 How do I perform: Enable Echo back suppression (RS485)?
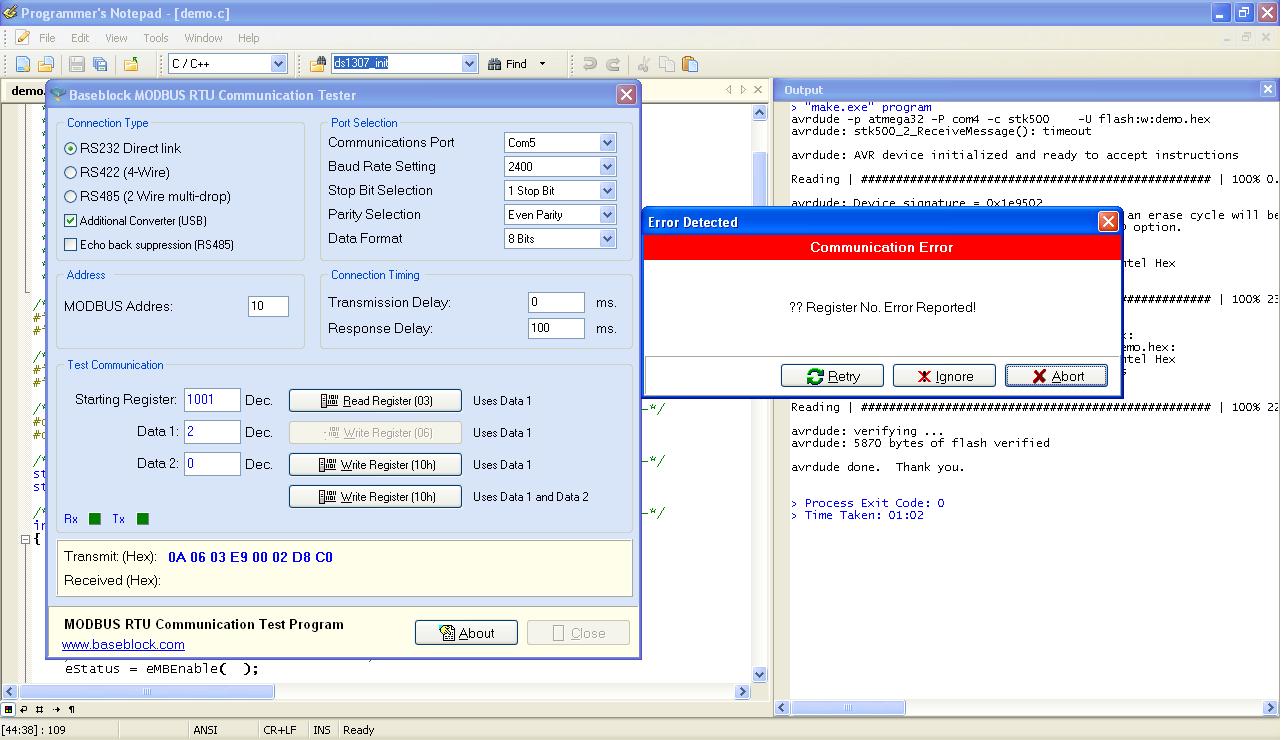coord(70,244)
